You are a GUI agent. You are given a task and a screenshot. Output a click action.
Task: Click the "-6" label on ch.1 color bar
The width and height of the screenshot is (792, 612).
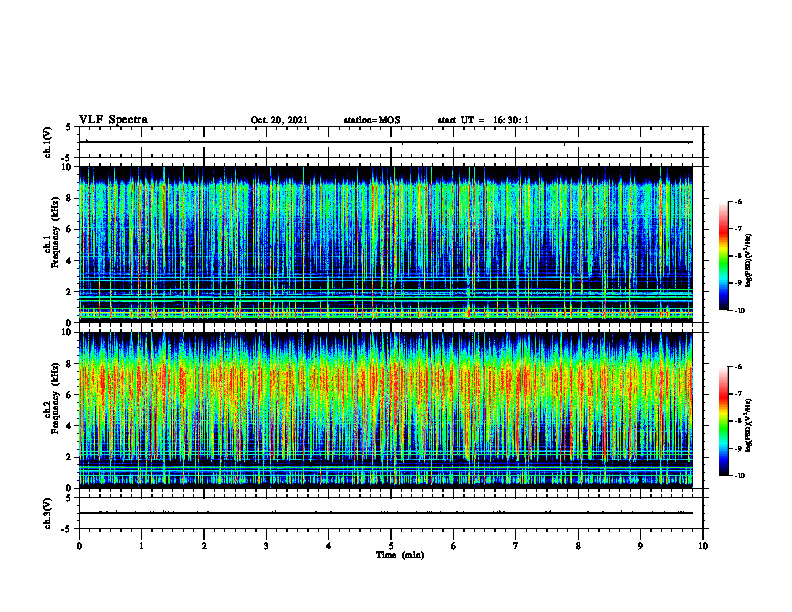(x=738, y=202)
